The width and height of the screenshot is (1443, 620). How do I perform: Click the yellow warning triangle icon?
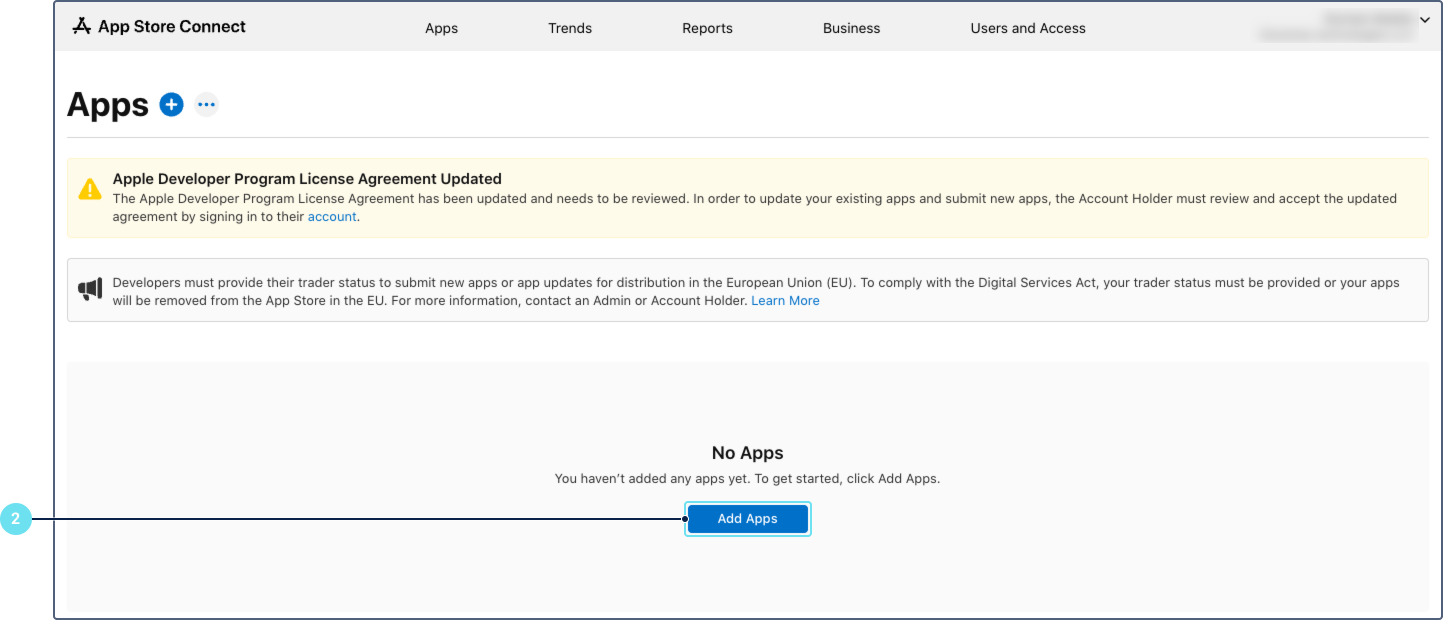[x=90, y=189]
